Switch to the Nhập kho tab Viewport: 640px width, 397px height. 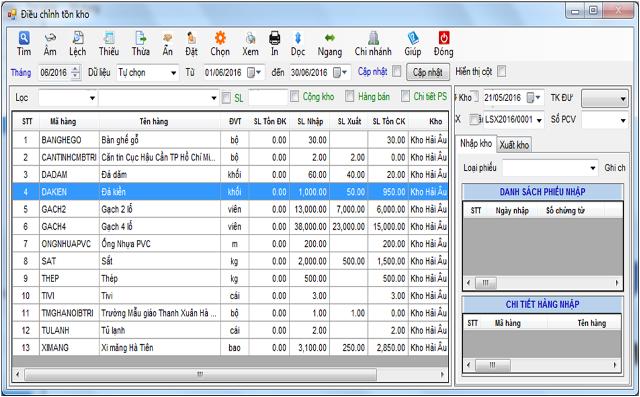point(476,144)
